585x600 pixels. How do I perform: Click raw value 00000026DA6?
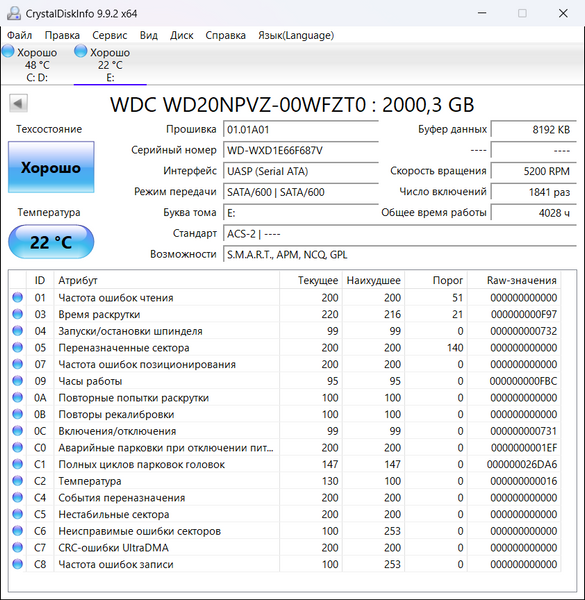coord(522,464)
